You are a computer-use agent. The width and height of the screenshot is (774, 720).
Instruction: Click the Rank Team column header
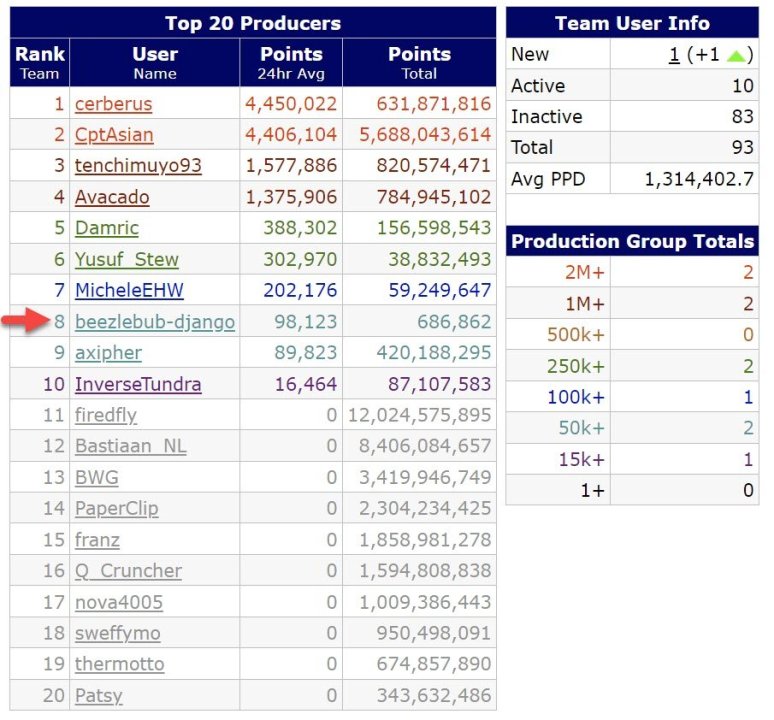(40, 62)
